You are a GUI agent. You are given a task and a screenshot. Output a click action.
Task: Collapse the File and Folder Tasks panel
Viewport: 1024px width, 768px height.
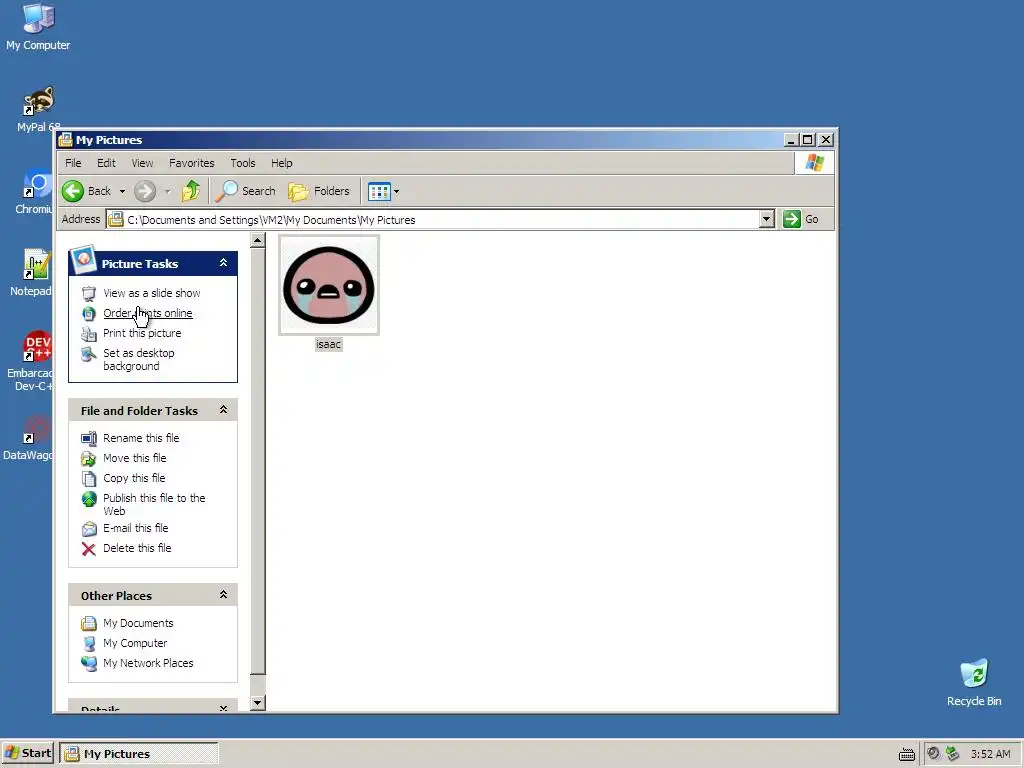pos(223,409)
